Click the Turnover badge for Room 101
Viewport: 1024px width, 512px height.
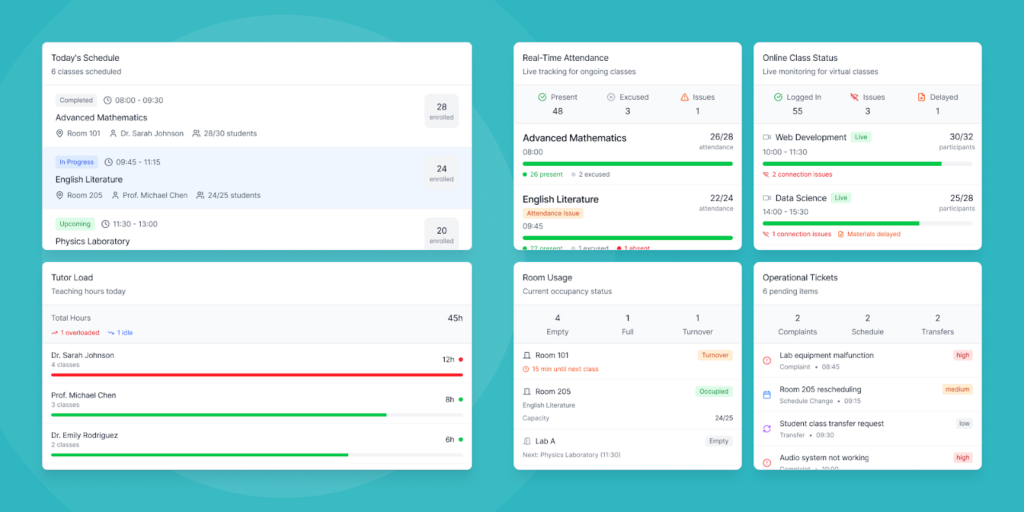(715, 355)
